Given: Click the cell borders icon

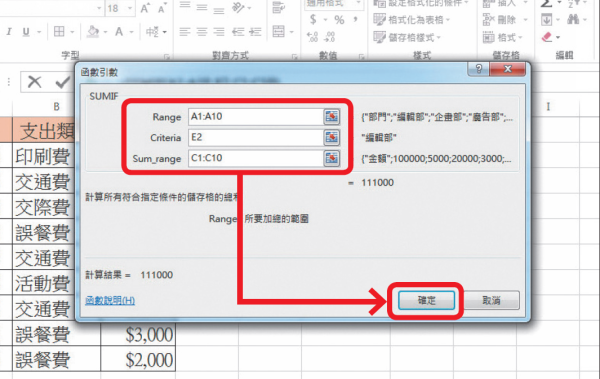Looking at the screenshot, I should pos(59,31).
